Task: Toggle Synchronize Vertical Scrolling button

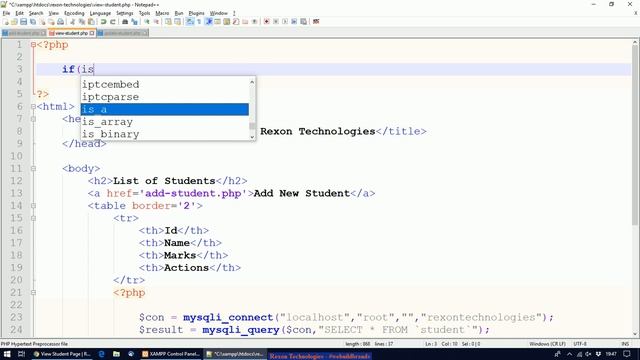Action: (168, 22)
